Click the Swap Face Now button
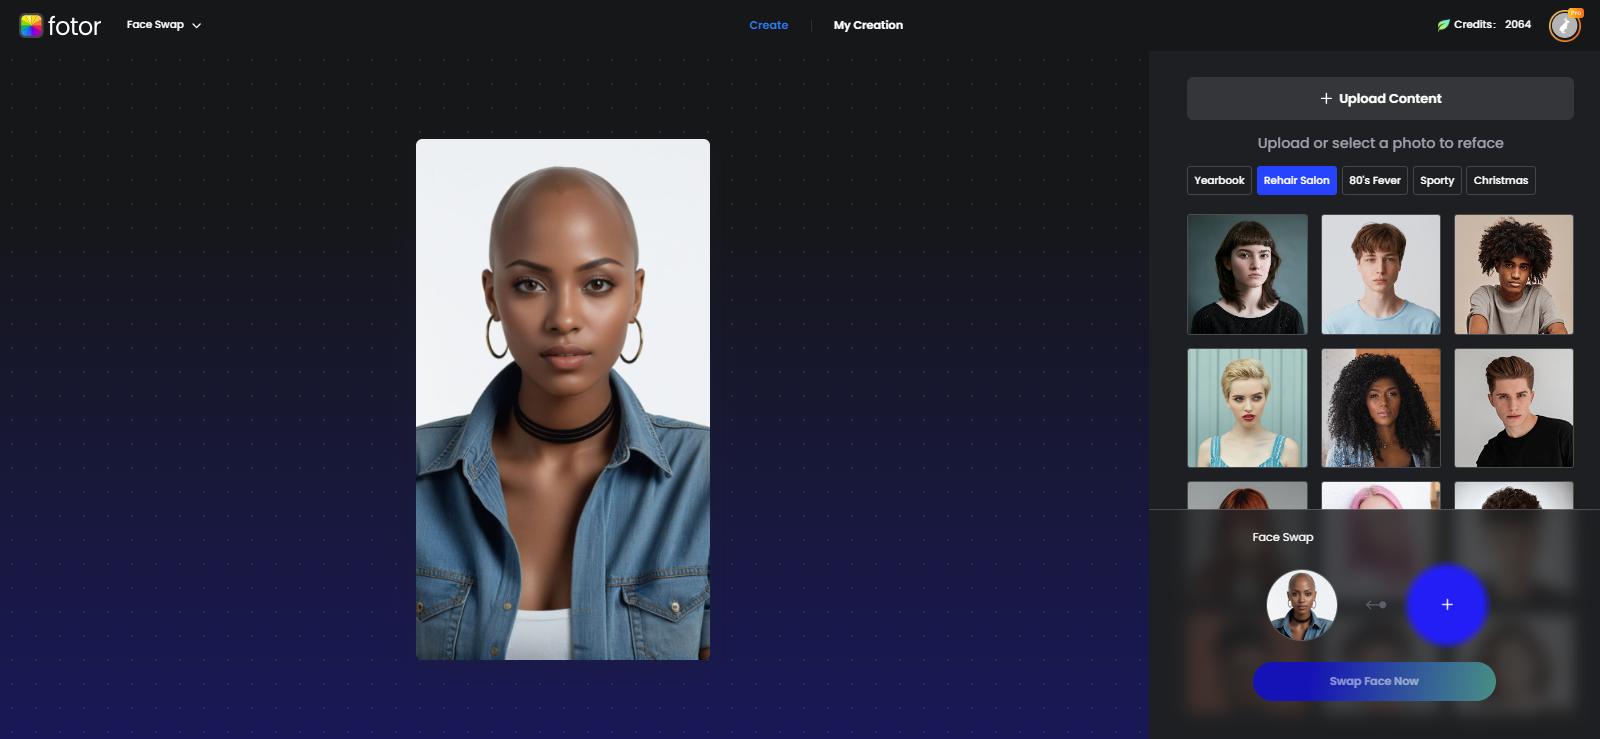1600x739 pixels. pos(1374,681)
